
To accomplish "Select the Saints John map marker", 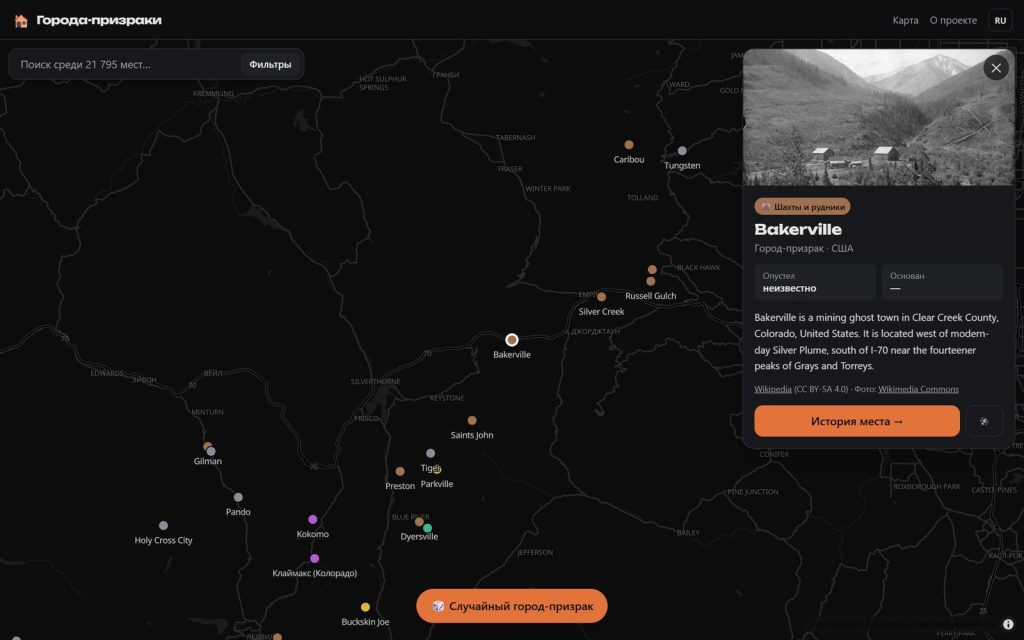I will [x=472, y=421].
